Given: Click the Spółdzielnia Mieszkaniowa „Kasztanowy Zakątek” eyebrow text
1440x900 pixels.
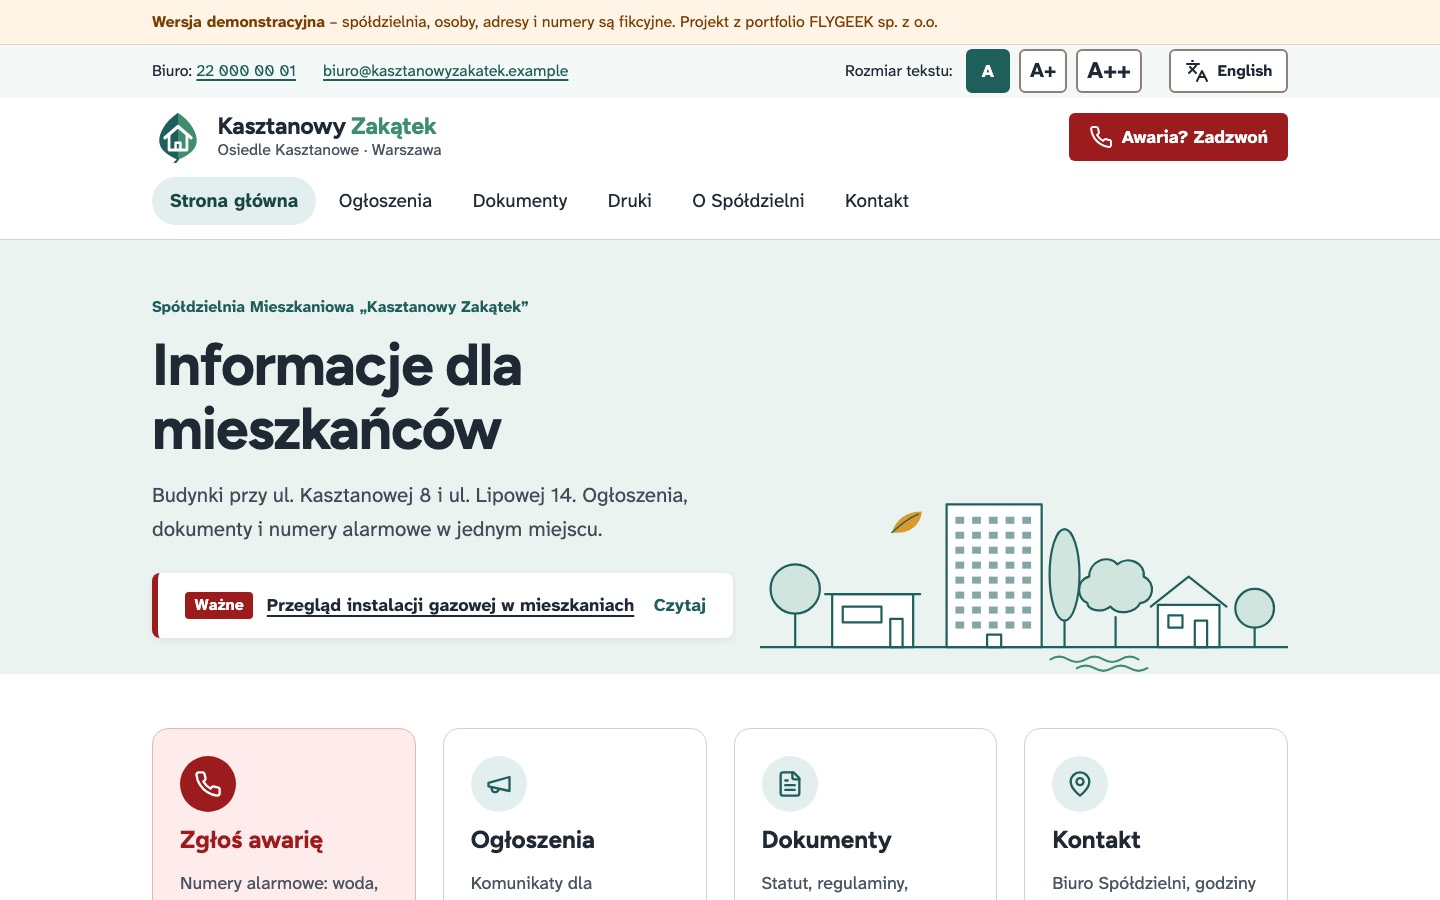Looking at the screenshot, I should pos(340,307).
